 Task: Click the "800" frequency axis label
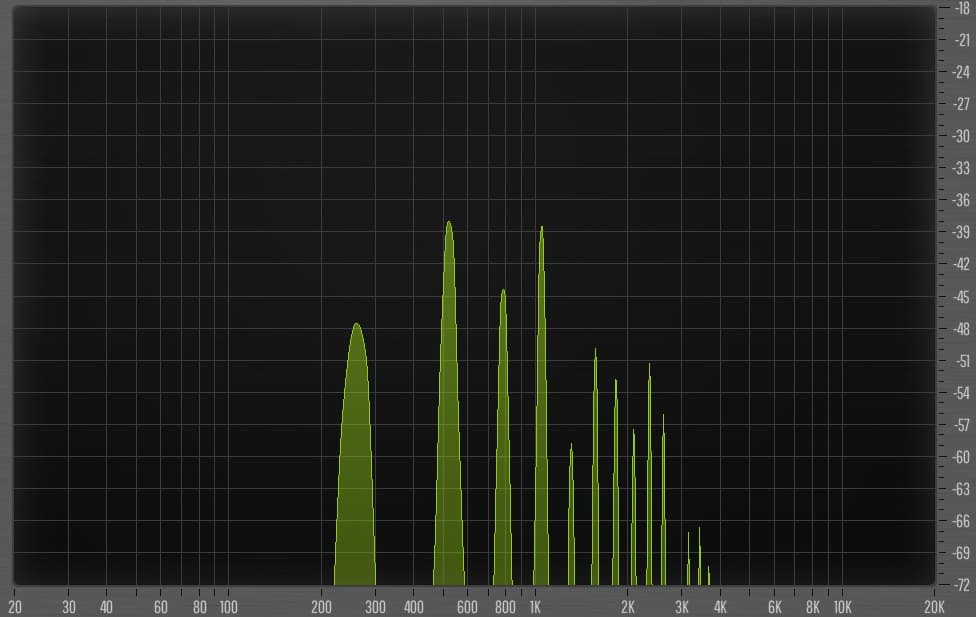505,607
